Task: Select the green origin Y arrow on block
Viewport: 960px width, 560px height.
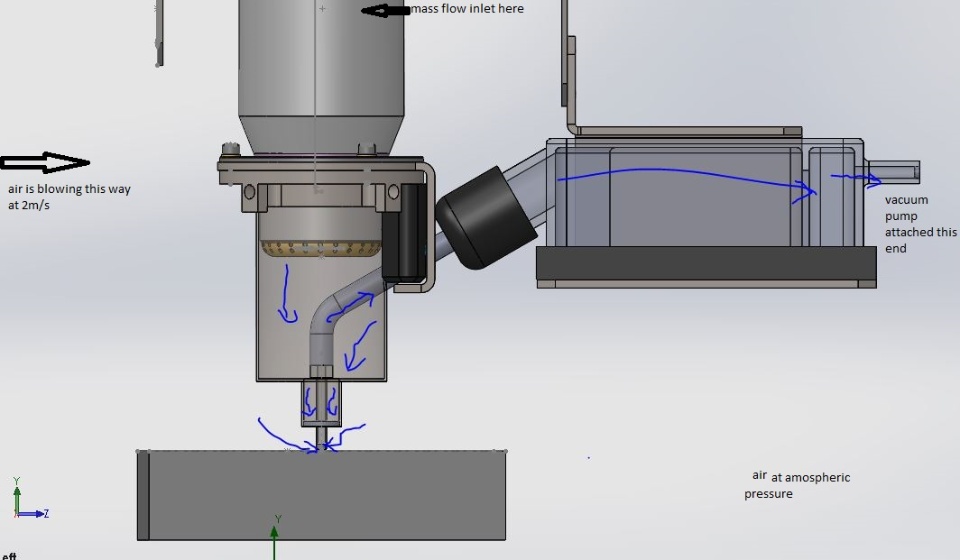Action: [x=274, y=542]
